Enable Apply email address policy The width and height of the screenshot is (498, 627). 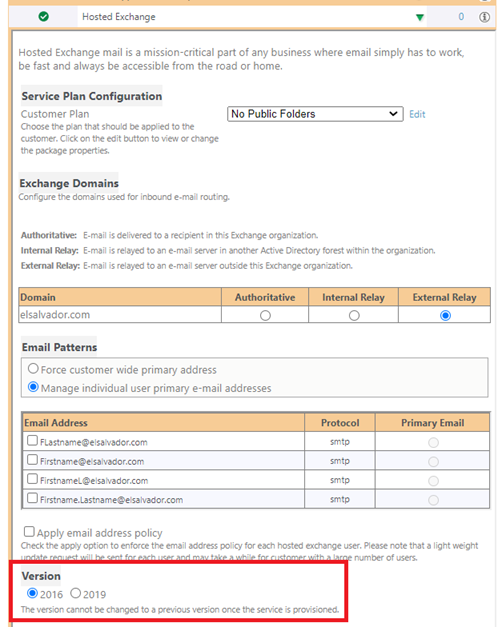point(29,531)
